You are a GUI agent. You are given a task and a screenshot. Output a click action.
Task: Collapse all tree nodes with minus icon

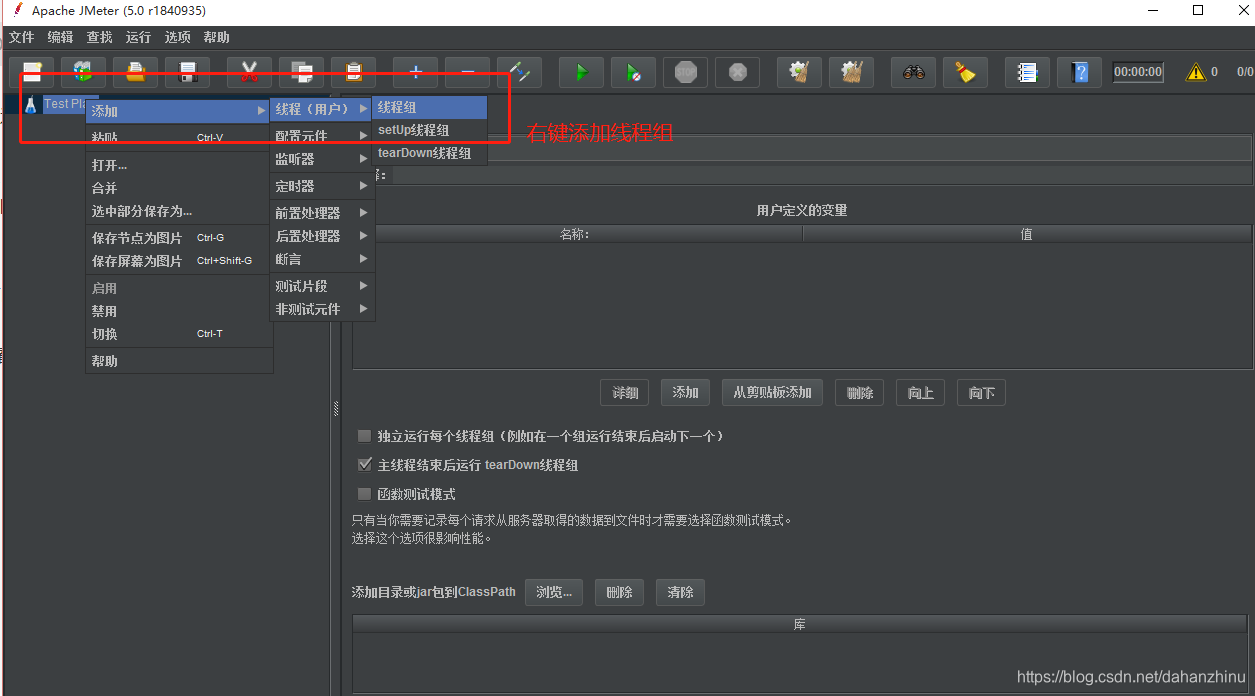467,72
